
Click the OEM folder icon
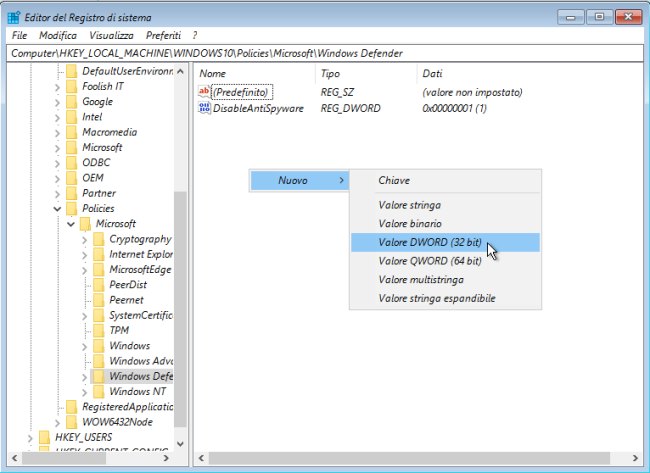pos(71,178)
